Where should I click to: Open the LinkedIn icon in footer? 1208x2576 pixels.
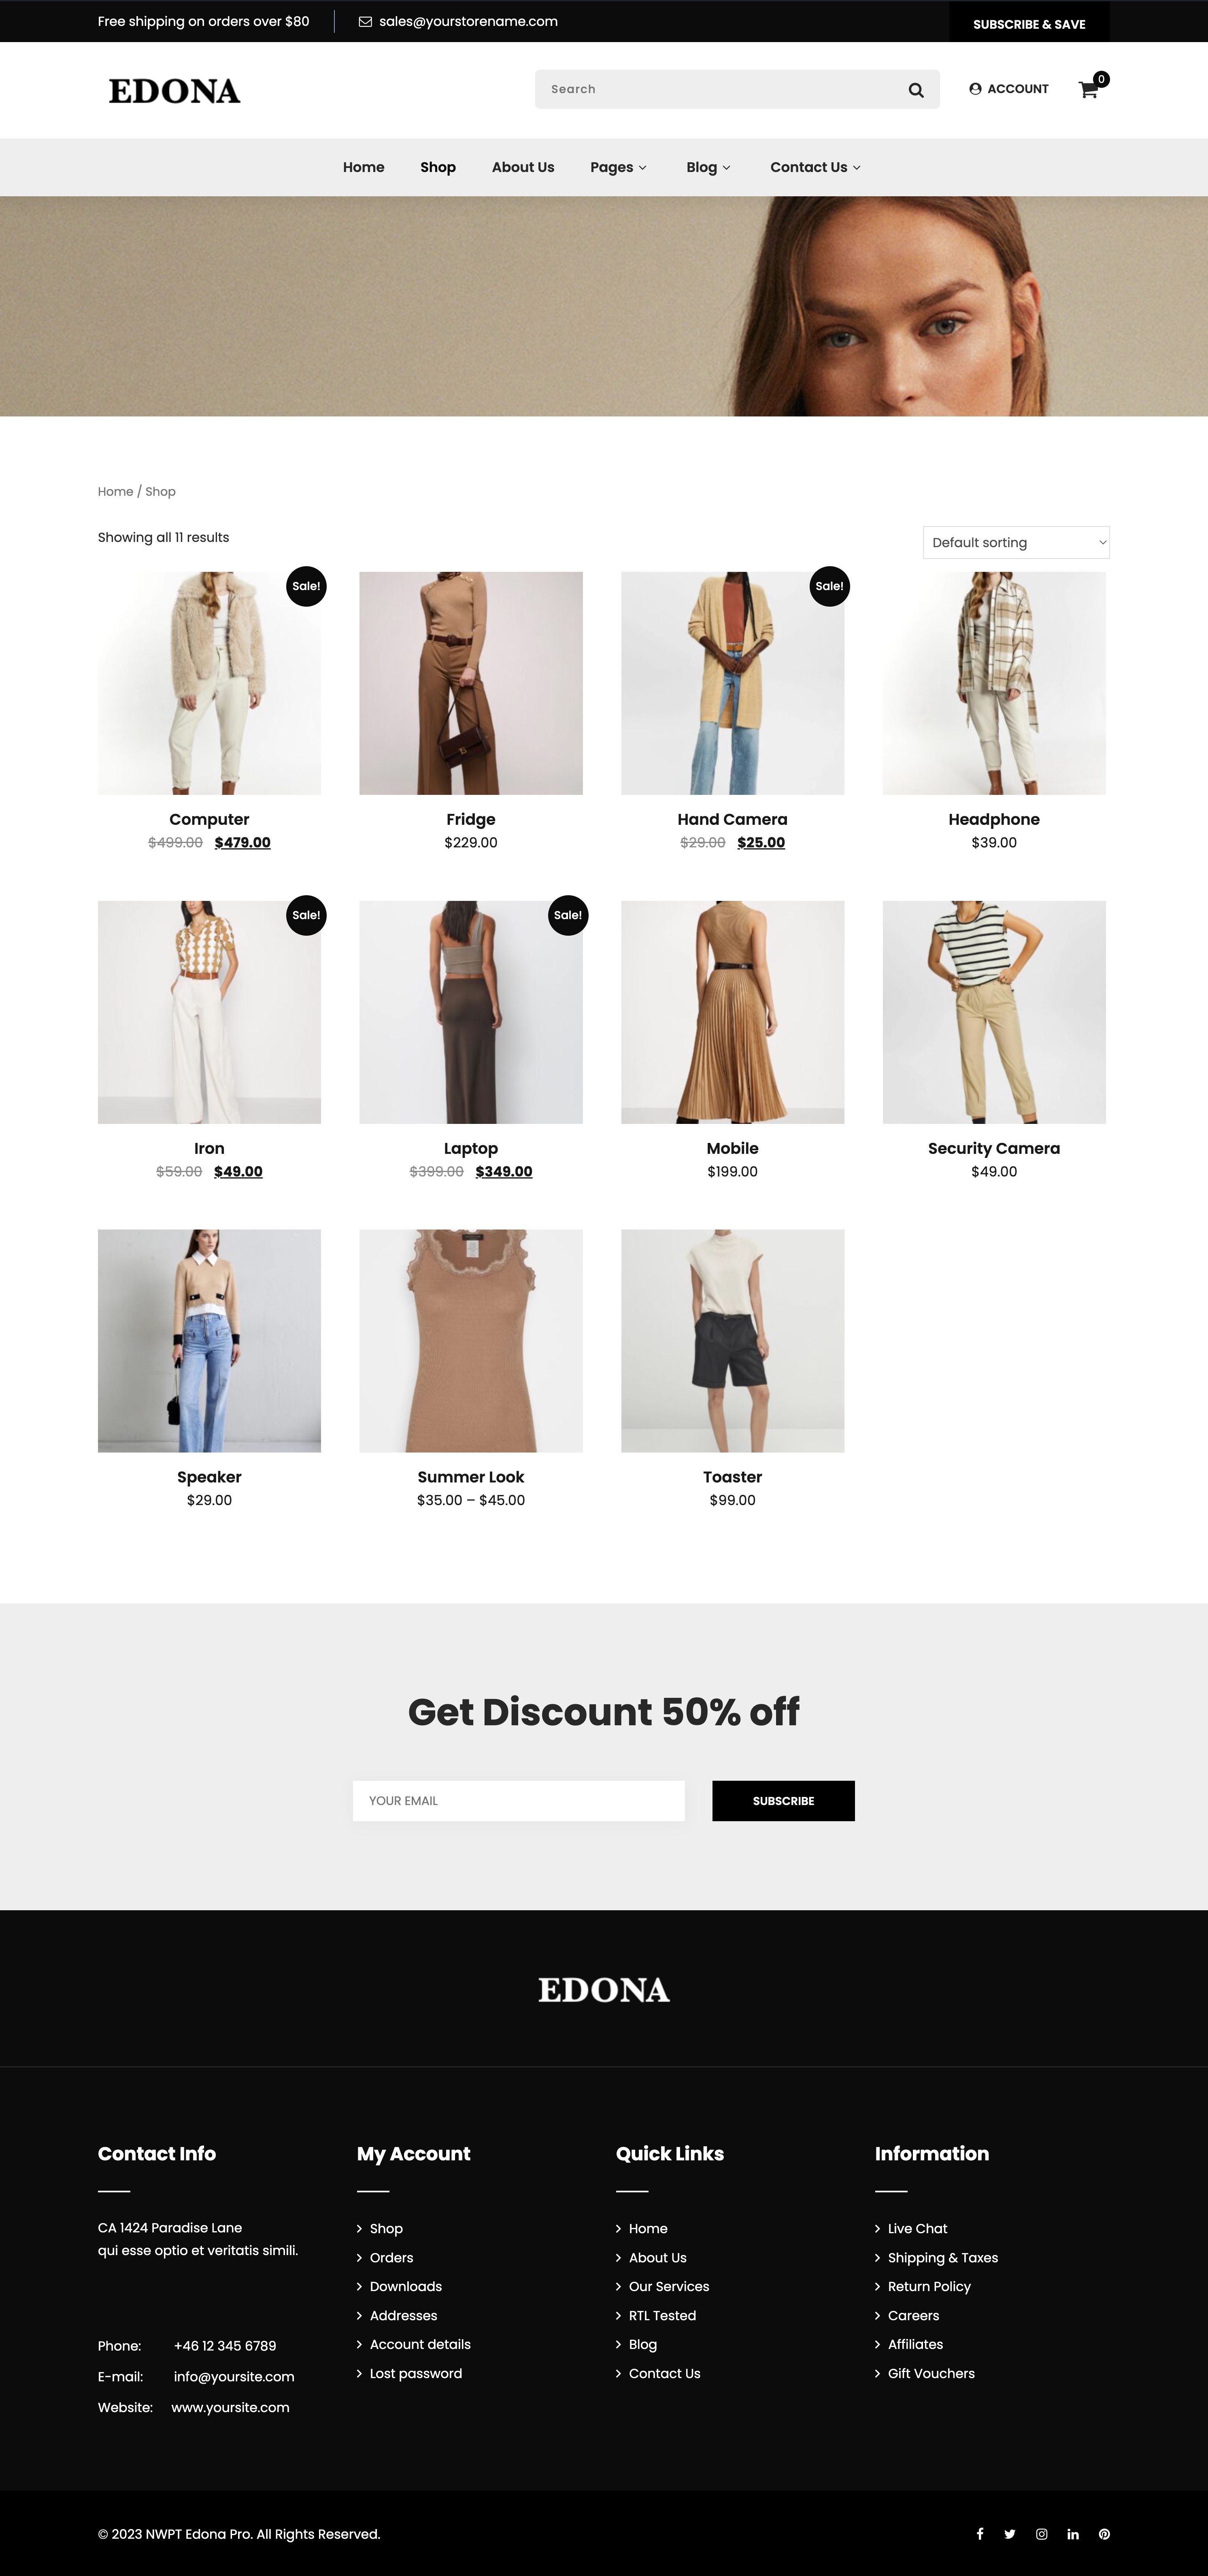point(1073,2533)
